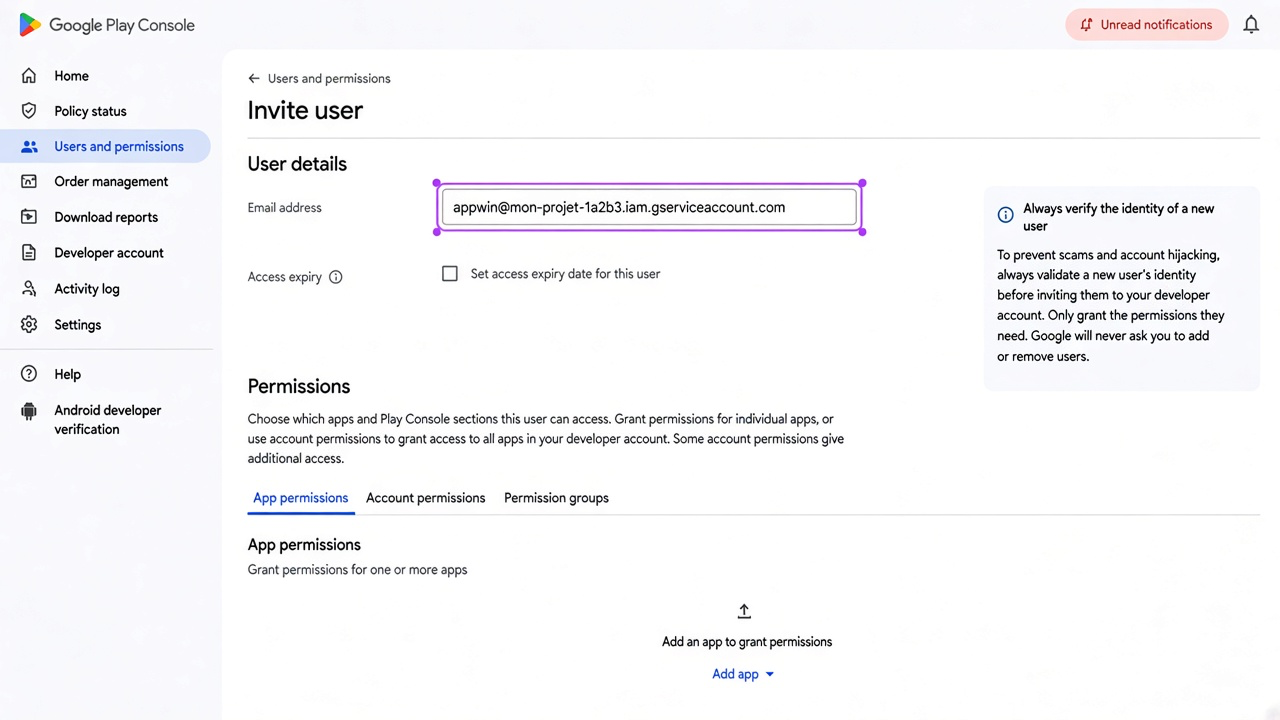This screenshot has width=1280, height=720.
Task: Click the Access expiry info icon
Action: click(336, 277)
